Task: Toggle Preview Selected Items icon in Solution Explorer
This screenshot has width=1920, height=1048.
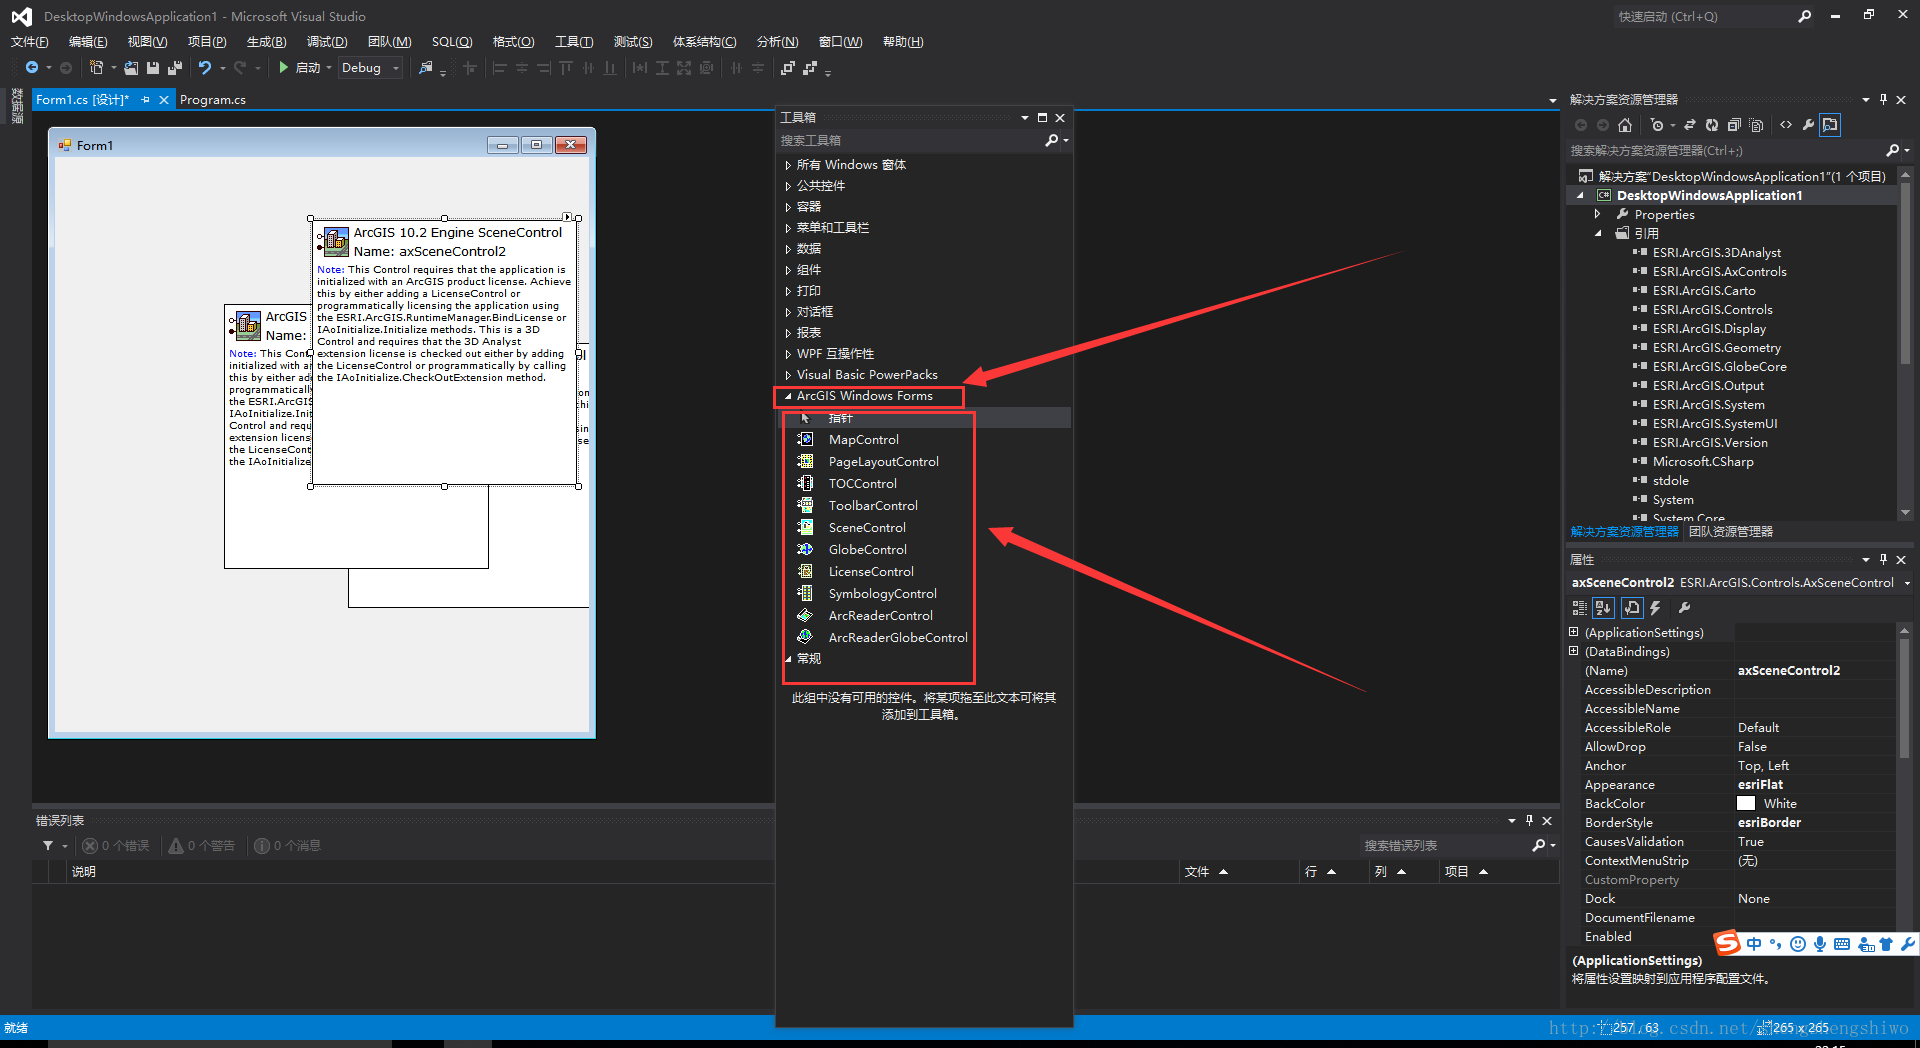Action: point(1830,125)
